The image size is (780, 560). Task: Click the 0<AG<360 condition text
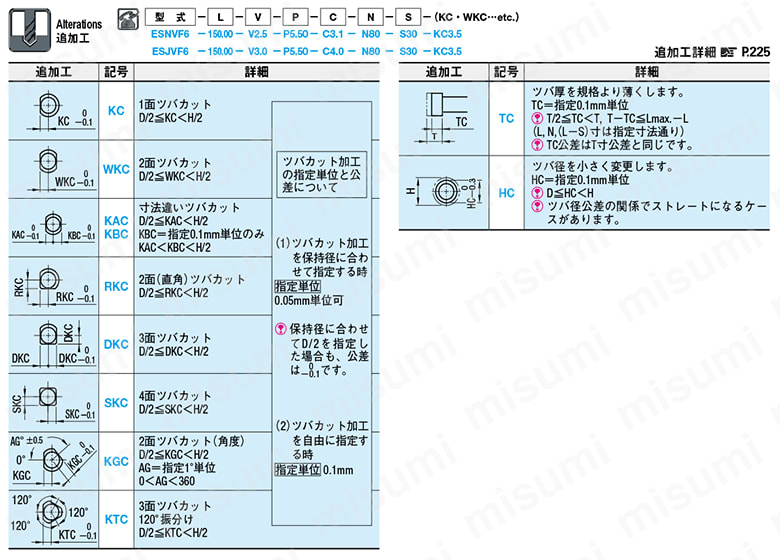click(167, 481)
